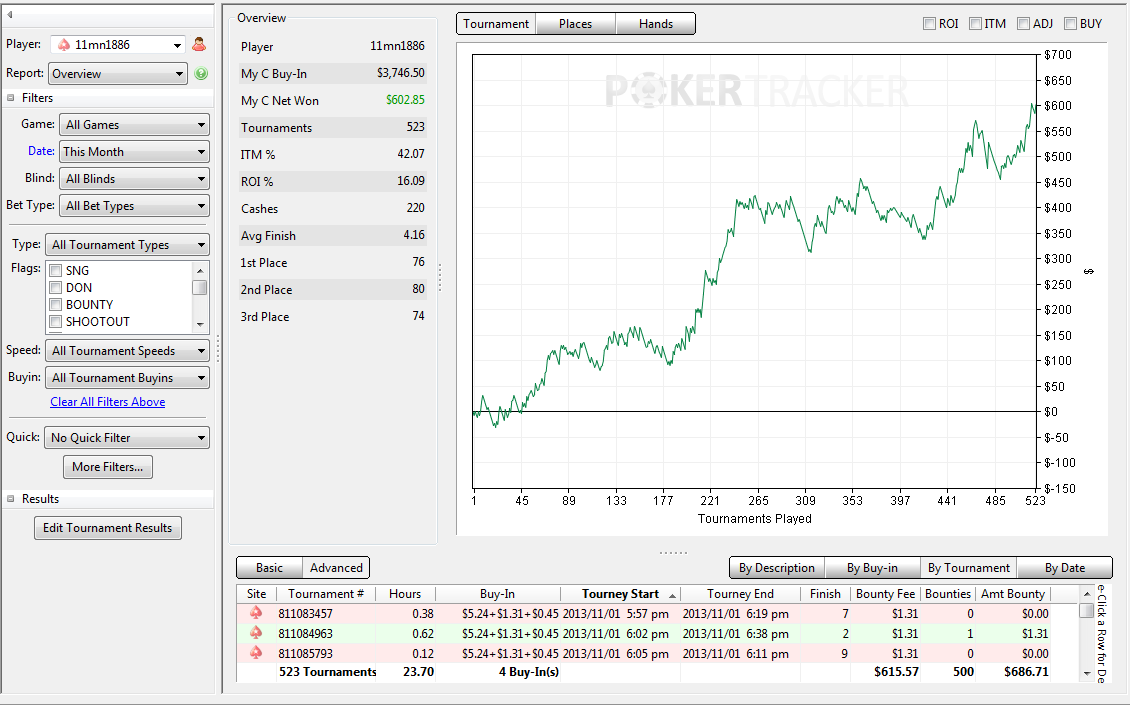Screen dimensions: 1130x705
Task: Select the Basic view tab
Action: [x=270, y=568]
